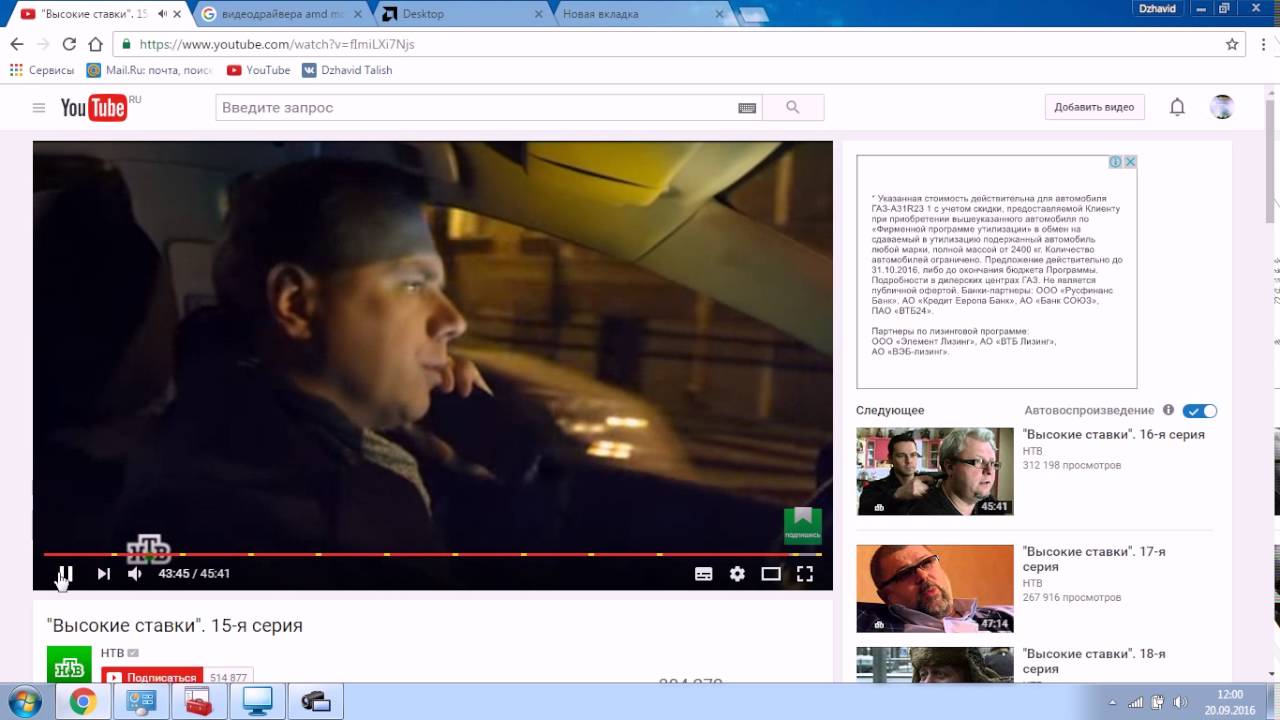Show hidden tray icons arrow
The width and height of the screenshot is (1280, 720).
click(x=1113, y=703)
